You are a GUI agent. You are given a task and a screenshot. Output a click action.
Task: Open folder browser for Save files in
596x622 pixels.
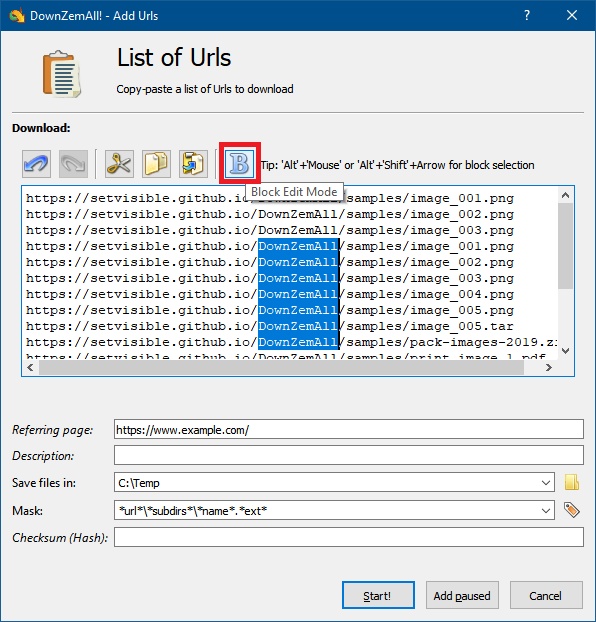(x=572, y=482)
